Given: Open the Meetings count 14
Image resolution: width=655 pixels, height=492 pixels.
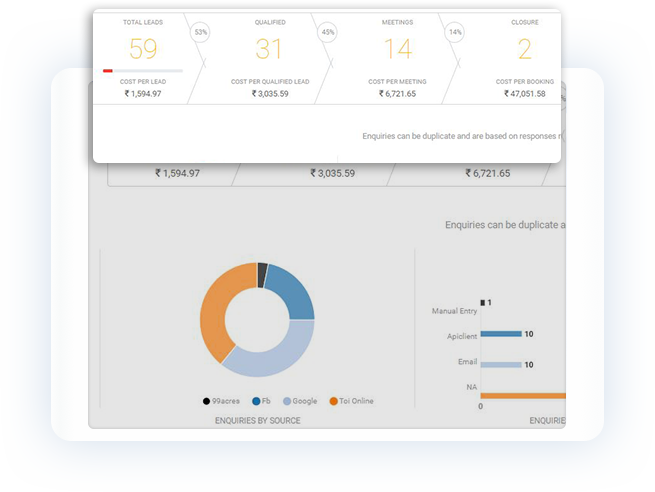Looking at the screenshot, I should (397, 48).
